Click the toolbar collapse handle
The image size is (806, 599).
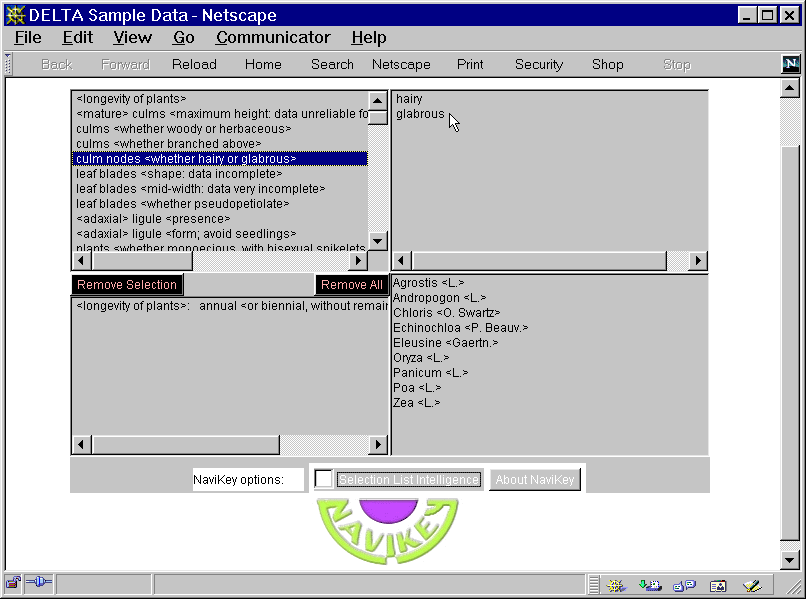[x=8, y=64]
